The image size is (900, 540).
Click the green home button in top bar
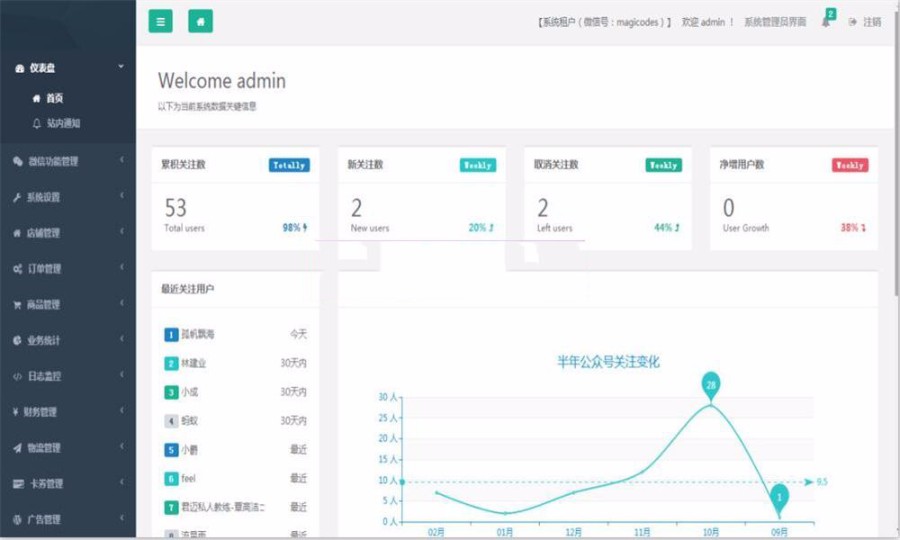point(200,21)
